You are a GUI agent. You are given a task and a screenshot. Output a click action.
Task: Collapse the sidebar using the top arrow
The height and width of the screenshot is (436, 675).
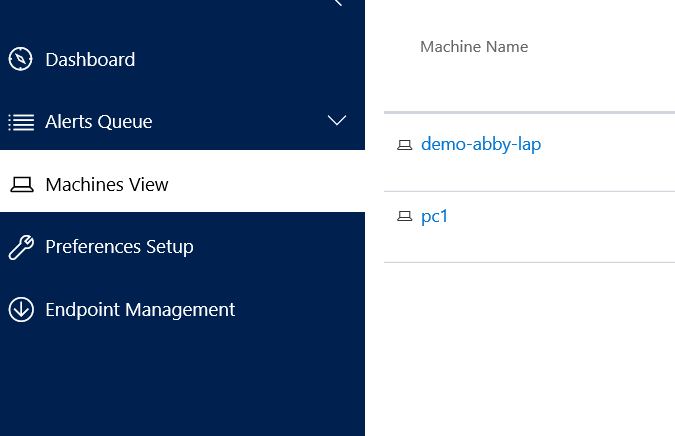(x=338, y=3)
